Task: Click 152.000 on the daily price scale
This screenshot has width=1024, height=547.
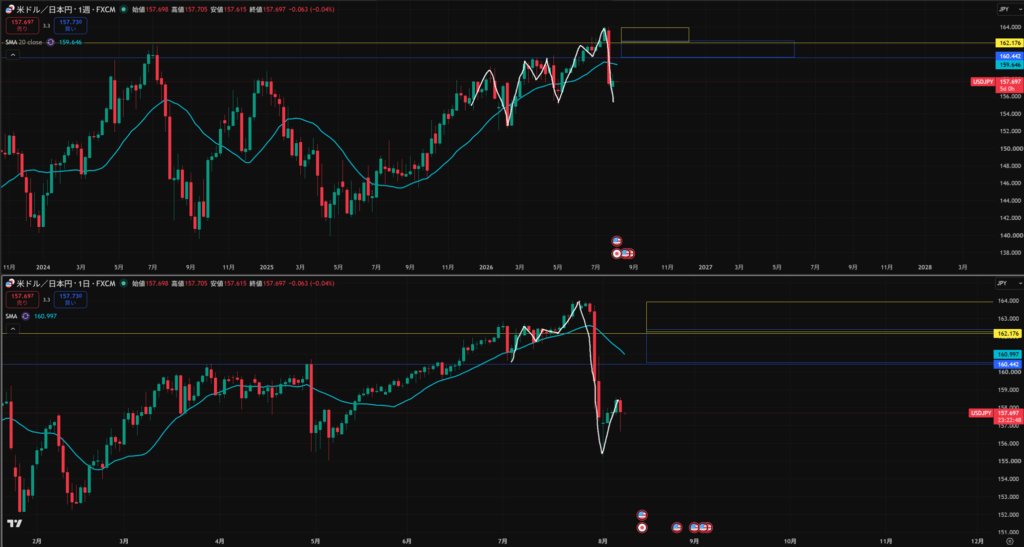Action: (x=1010, y=514)
